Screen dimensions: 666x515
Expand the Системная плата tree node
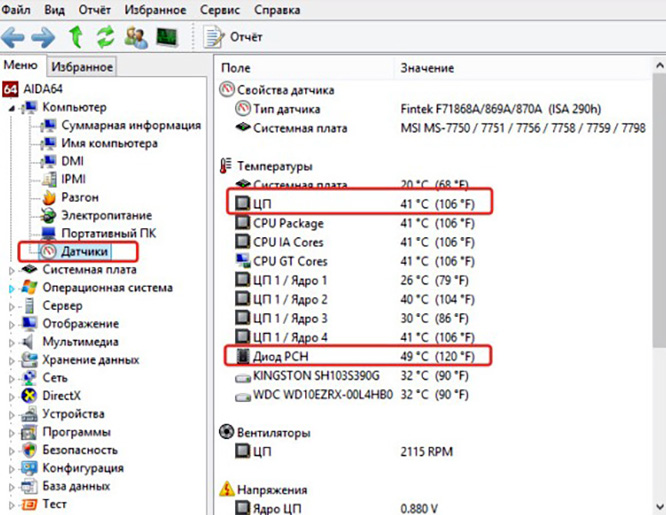tap(12, 270)
